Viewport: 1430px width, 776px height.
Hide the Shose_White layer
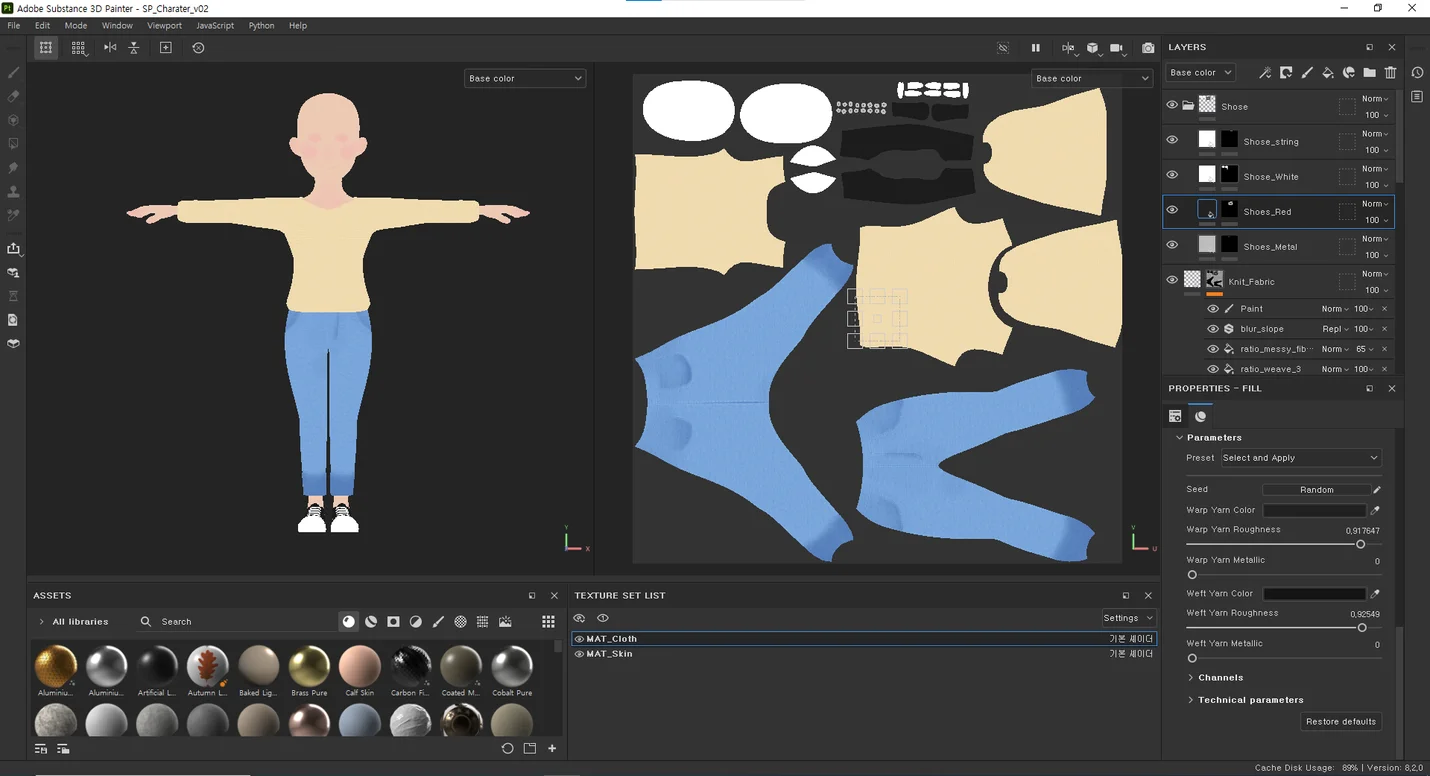coord(1172,175)
